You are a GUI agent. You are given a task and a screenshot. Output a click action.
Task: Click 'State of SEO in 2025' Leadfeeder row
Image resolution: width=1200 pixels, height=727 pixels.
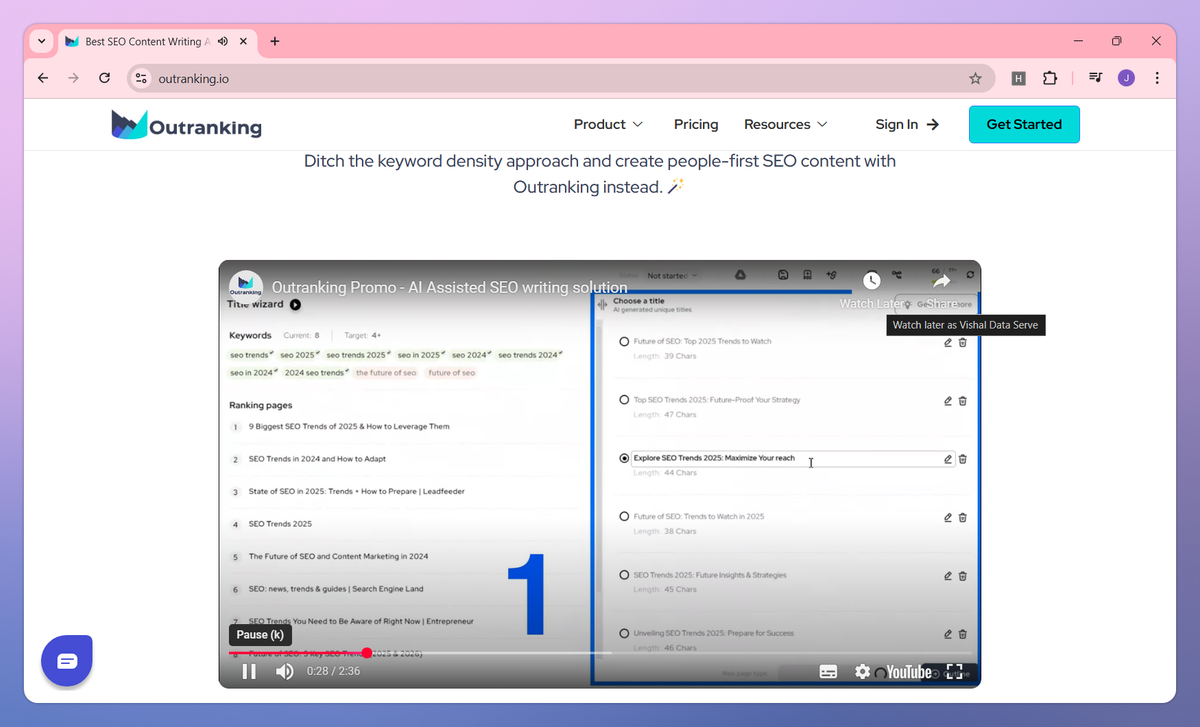356,491
